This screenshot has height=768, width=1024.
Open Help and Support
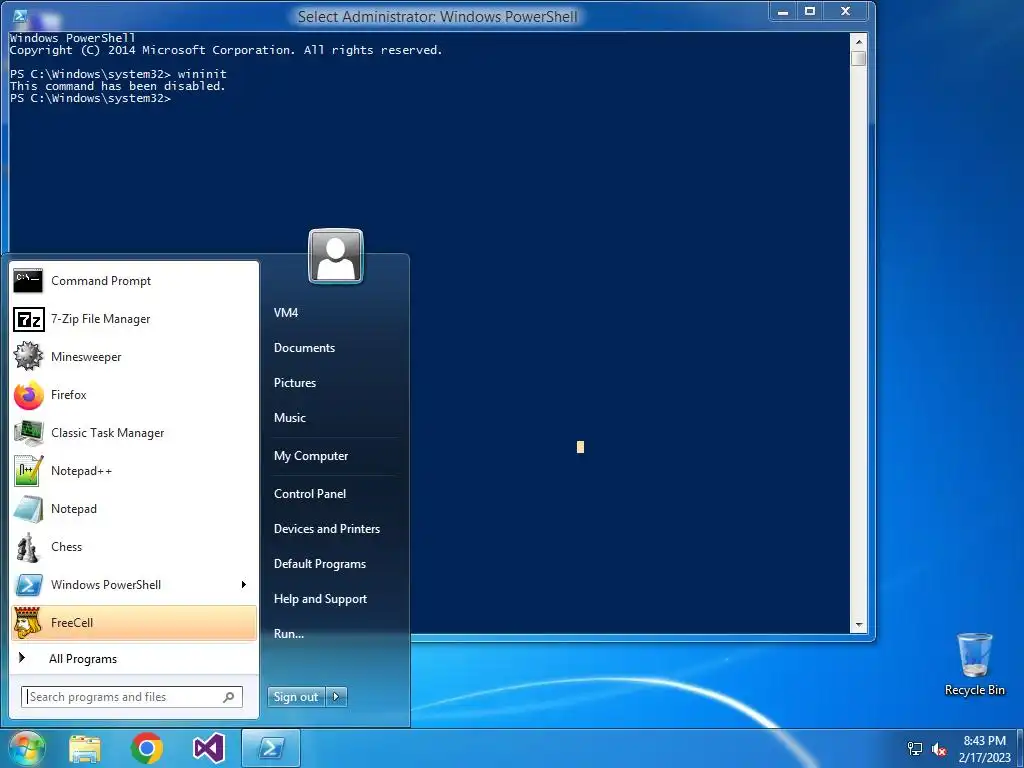pos(321,600)
